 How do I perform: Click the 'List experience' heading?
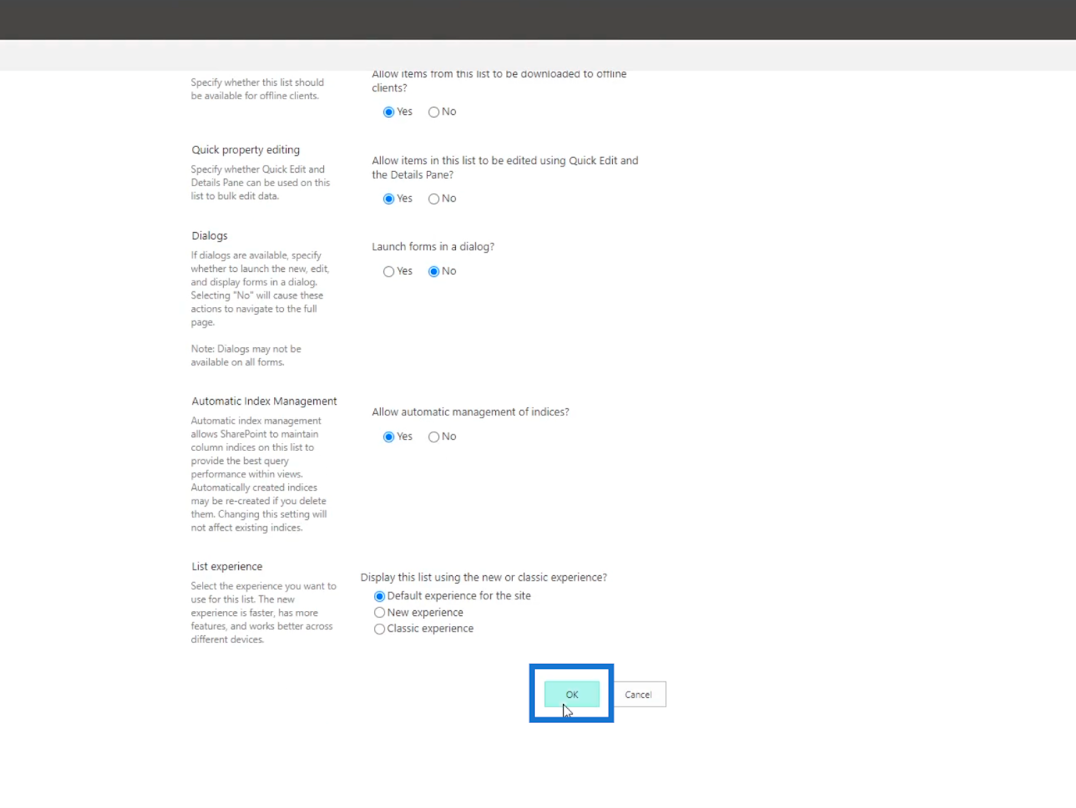pos(226,566)
